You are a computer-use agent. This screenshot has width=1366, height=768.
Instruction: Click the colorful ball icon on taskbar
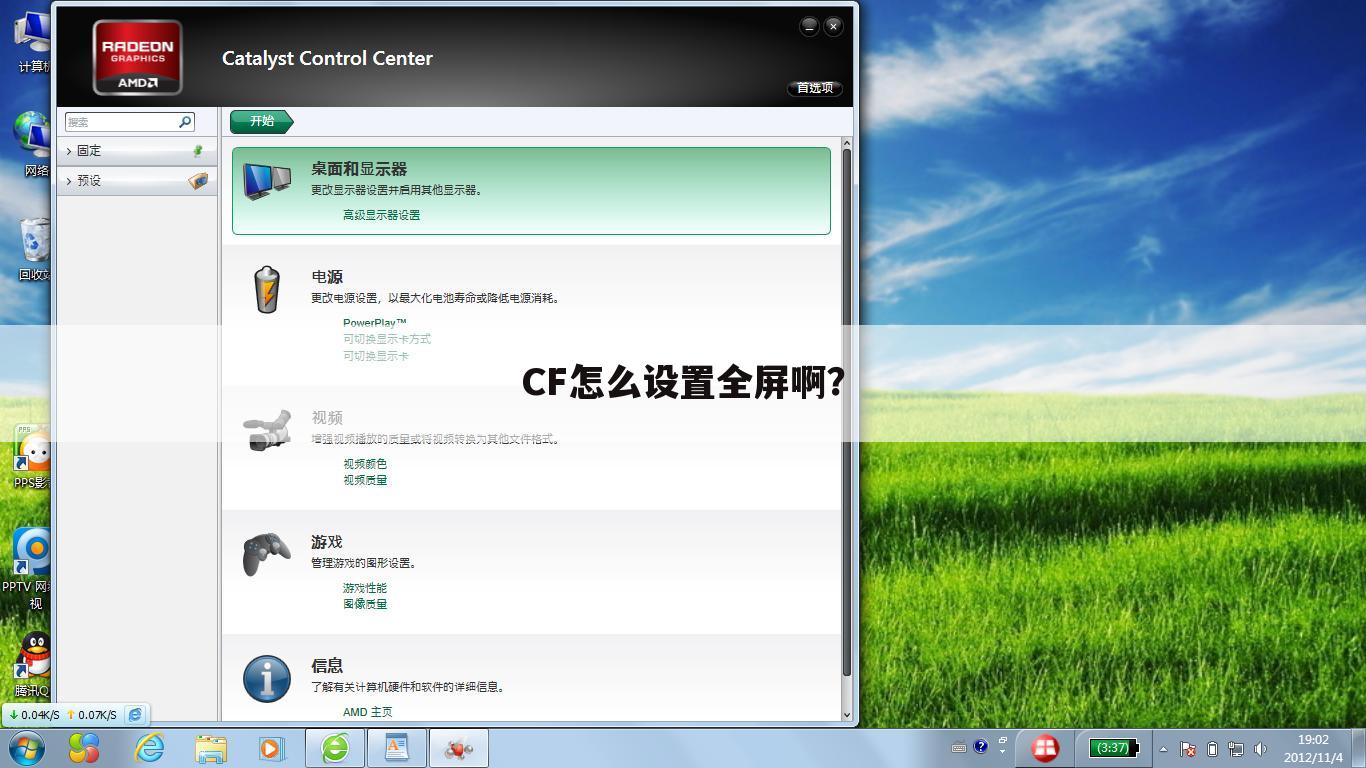(x=84, y=748)
